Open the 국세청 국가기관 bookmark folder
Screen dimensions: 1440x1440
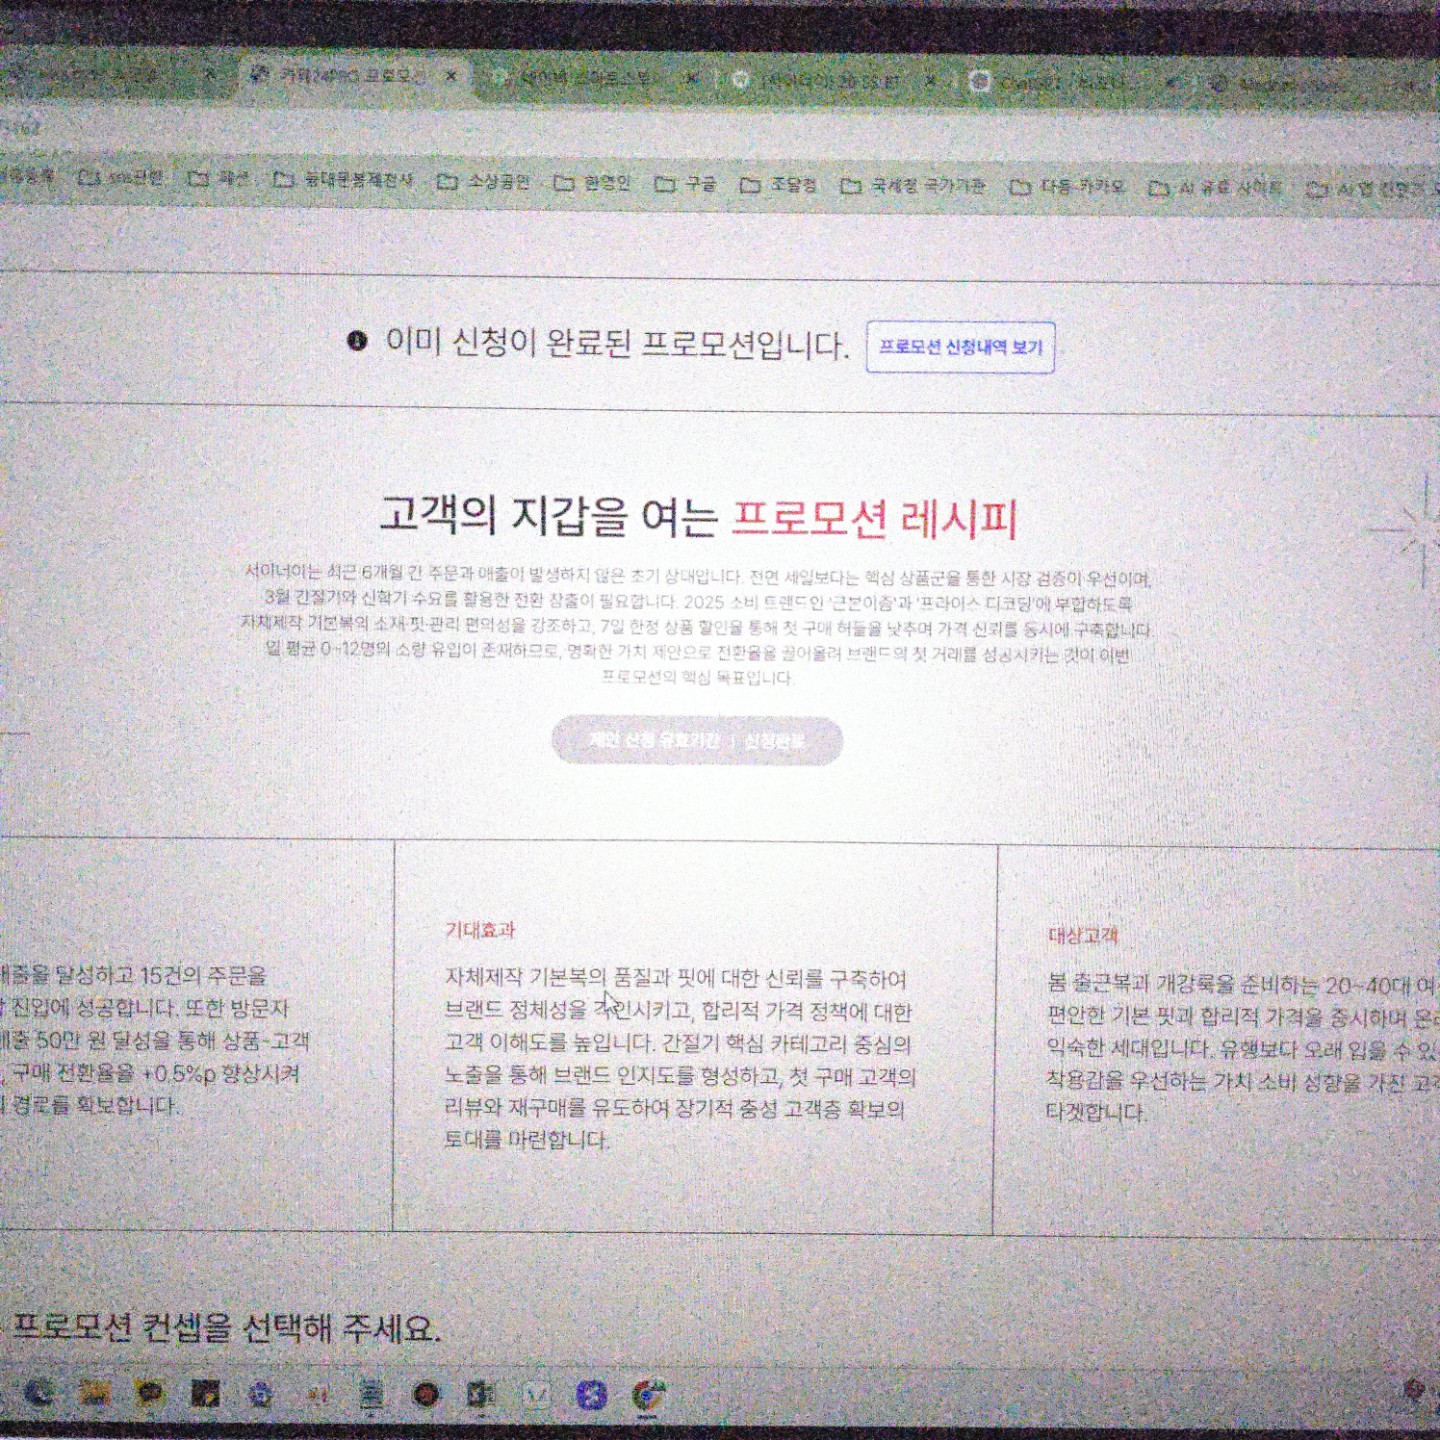click(913, 186)
